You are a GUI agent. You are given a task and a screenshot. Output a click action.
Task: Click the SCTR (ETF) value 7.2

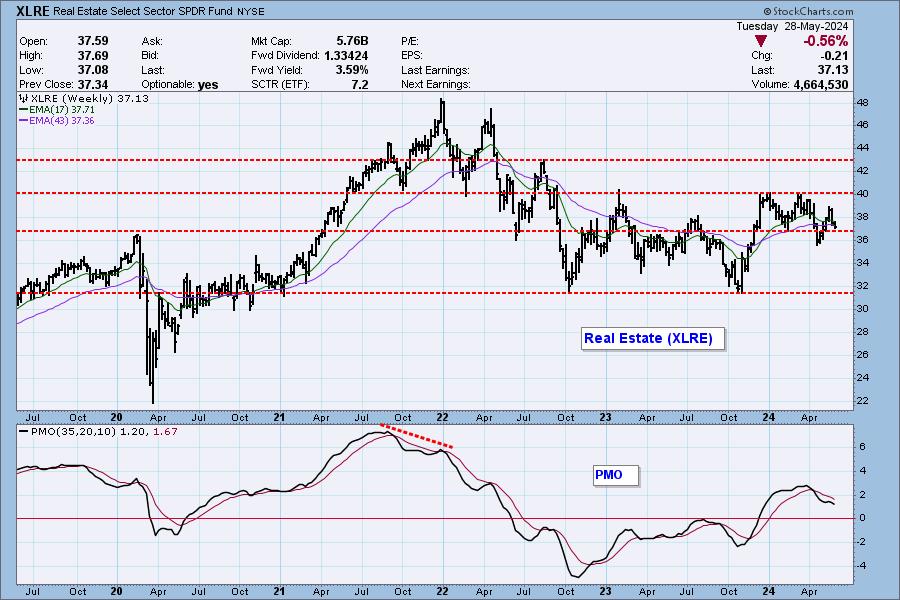click(x=359, y=84)
